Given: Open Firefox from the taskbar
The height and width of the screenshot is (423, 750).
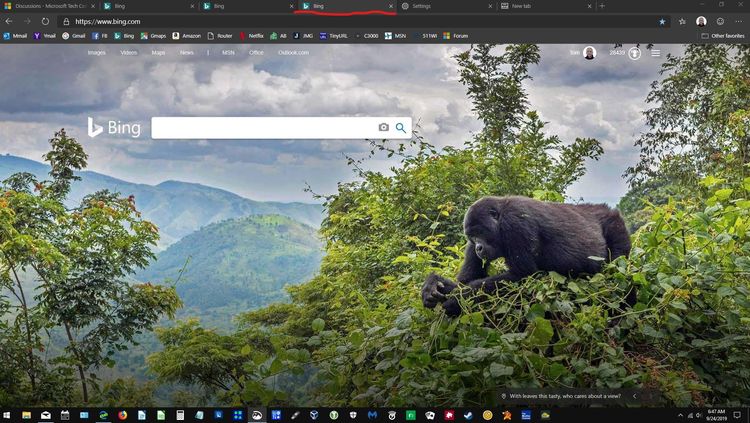Looking at the screenshot, I should click(122, 415).
